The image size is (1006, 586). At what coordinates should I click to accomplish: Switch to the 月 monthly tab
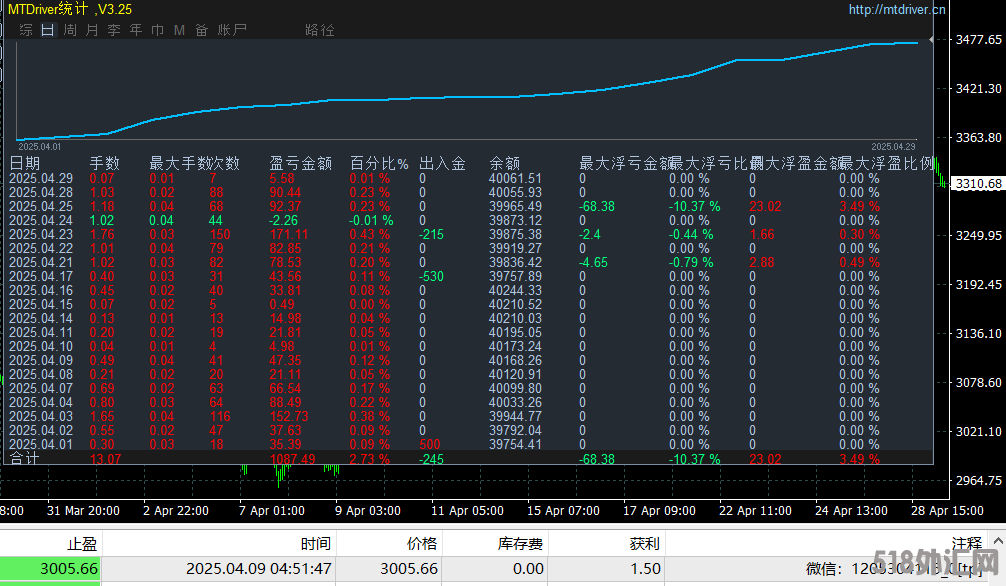[x=92, y=30]
